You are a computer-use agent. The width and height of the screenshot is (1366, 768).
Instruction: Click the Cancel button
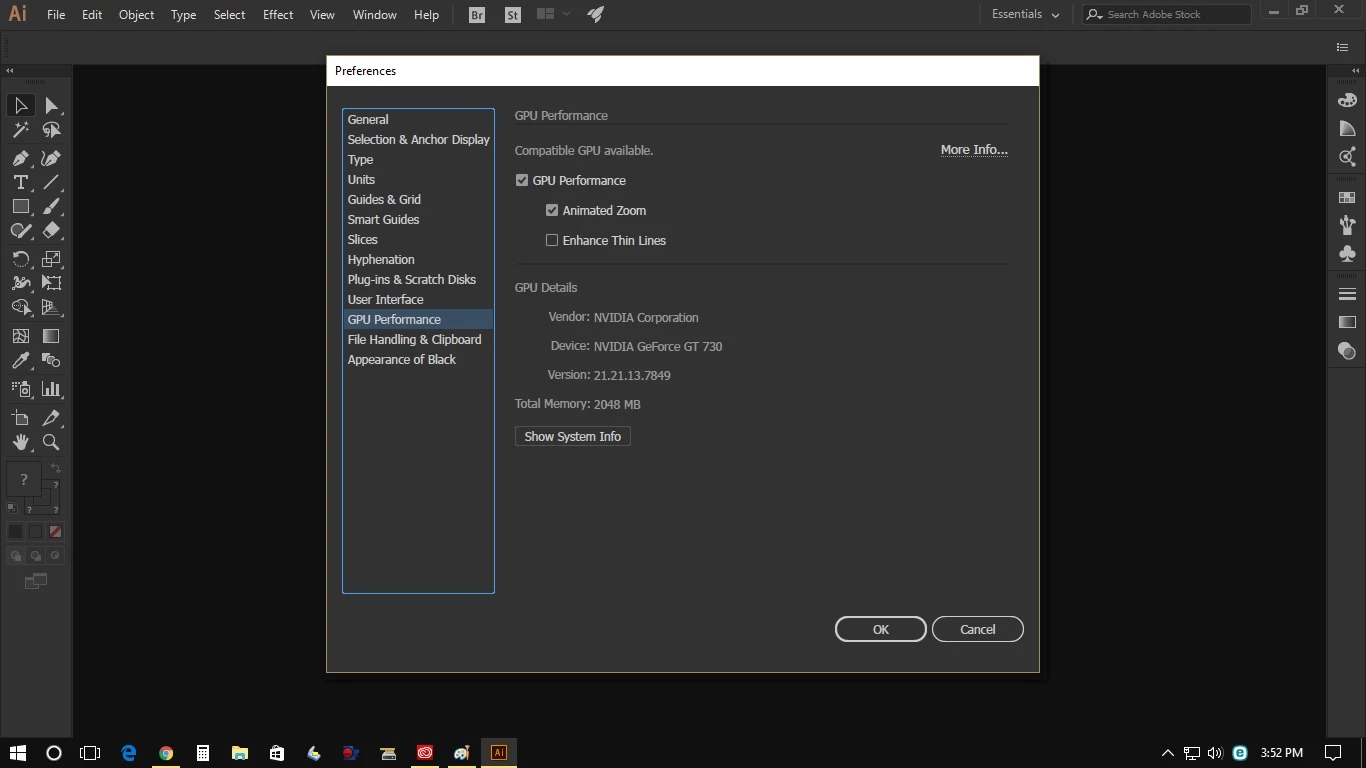(x=978, y=629)
